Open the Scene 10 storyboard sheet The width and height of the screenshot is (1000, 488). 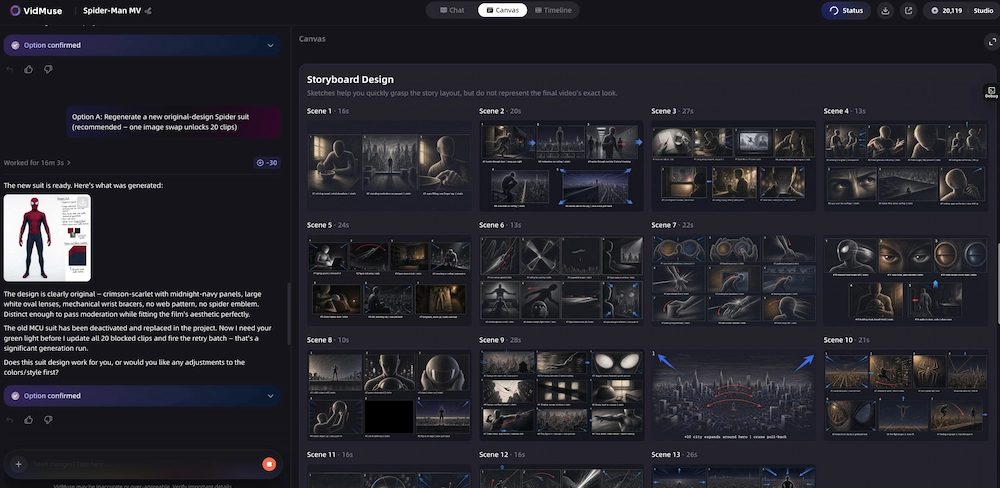pyautogui.click(x=906, y=395)
